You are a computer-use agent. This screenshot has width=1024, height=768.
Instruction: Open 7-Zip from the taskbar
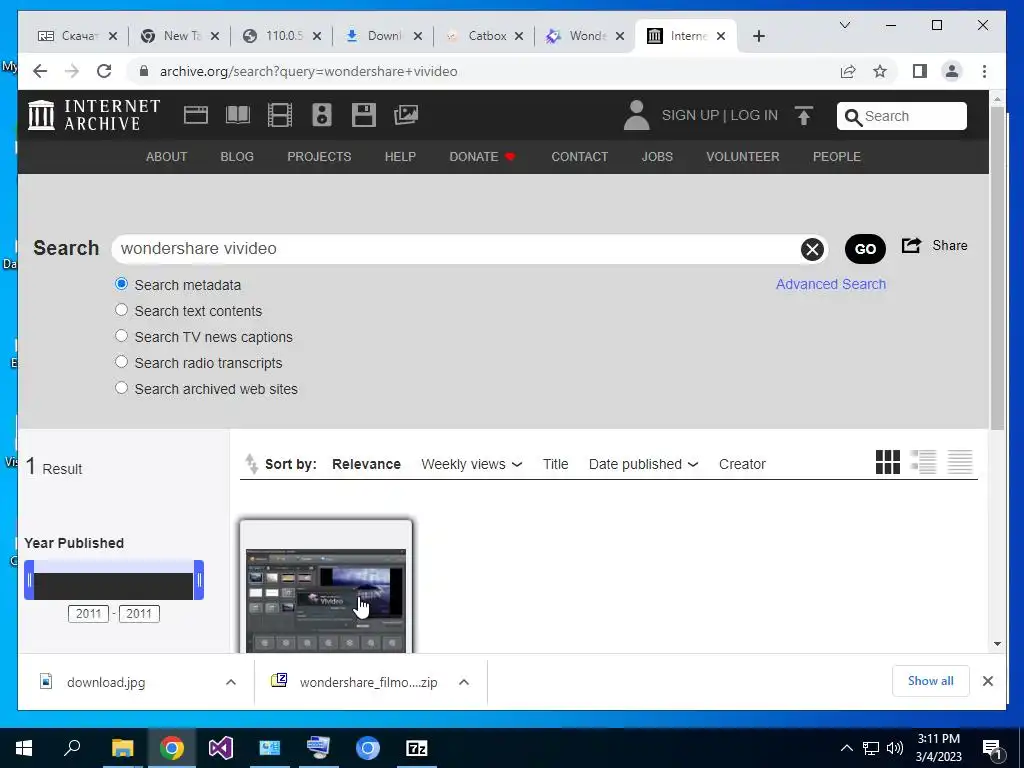tap(417, 748)
